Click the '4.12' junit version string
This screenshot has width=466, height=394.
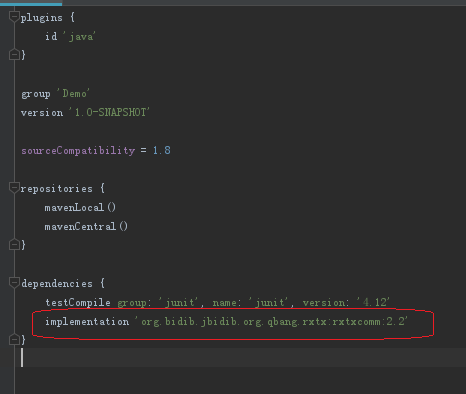(373, 302)
